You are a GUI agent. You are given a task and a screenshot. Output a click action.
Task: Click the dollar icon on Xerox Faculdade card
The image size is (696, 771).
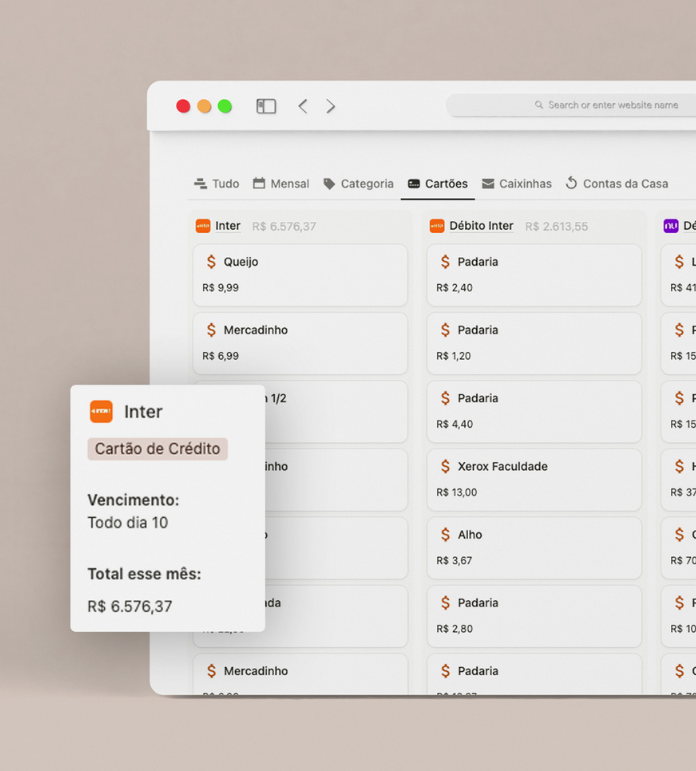click(445, 466)
